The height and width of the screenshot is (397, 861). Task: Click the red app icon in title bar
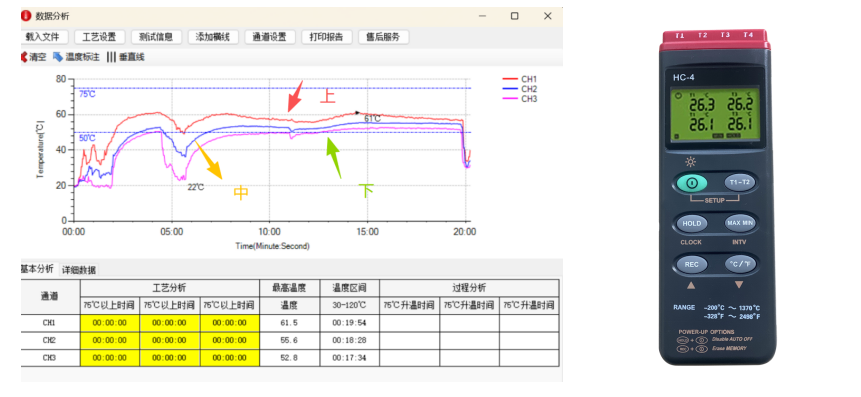pos(25,16)
